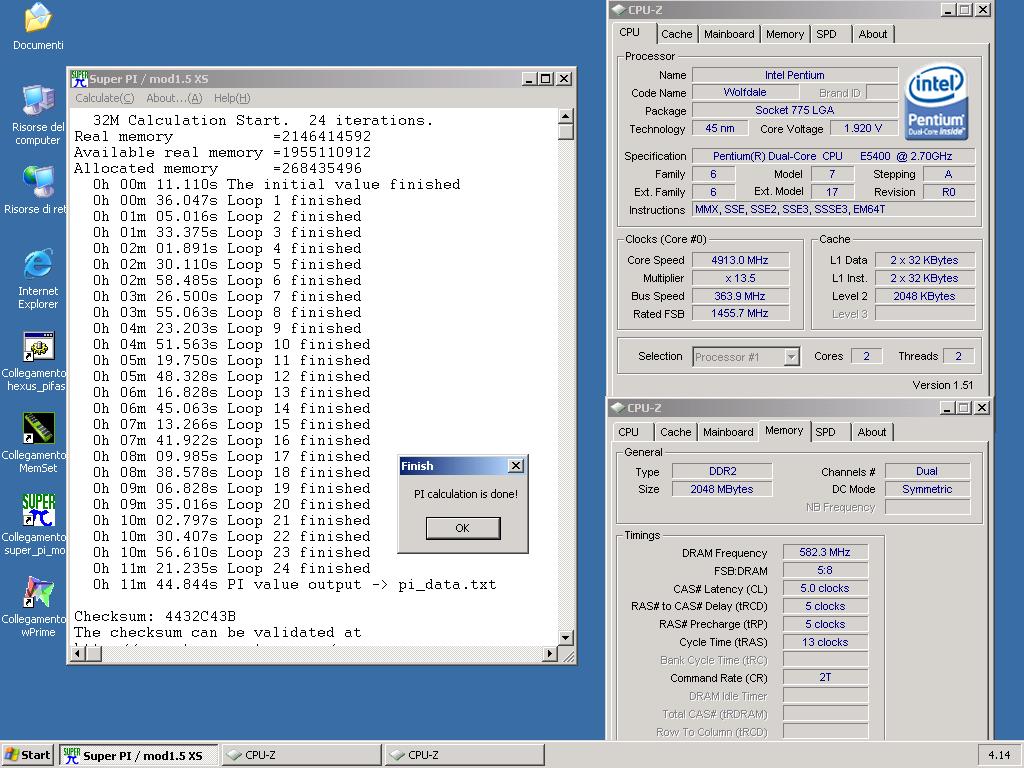The image size is (1024, 768).
Task: Open the Help menu in Super PI
Action: coord(232,98)
